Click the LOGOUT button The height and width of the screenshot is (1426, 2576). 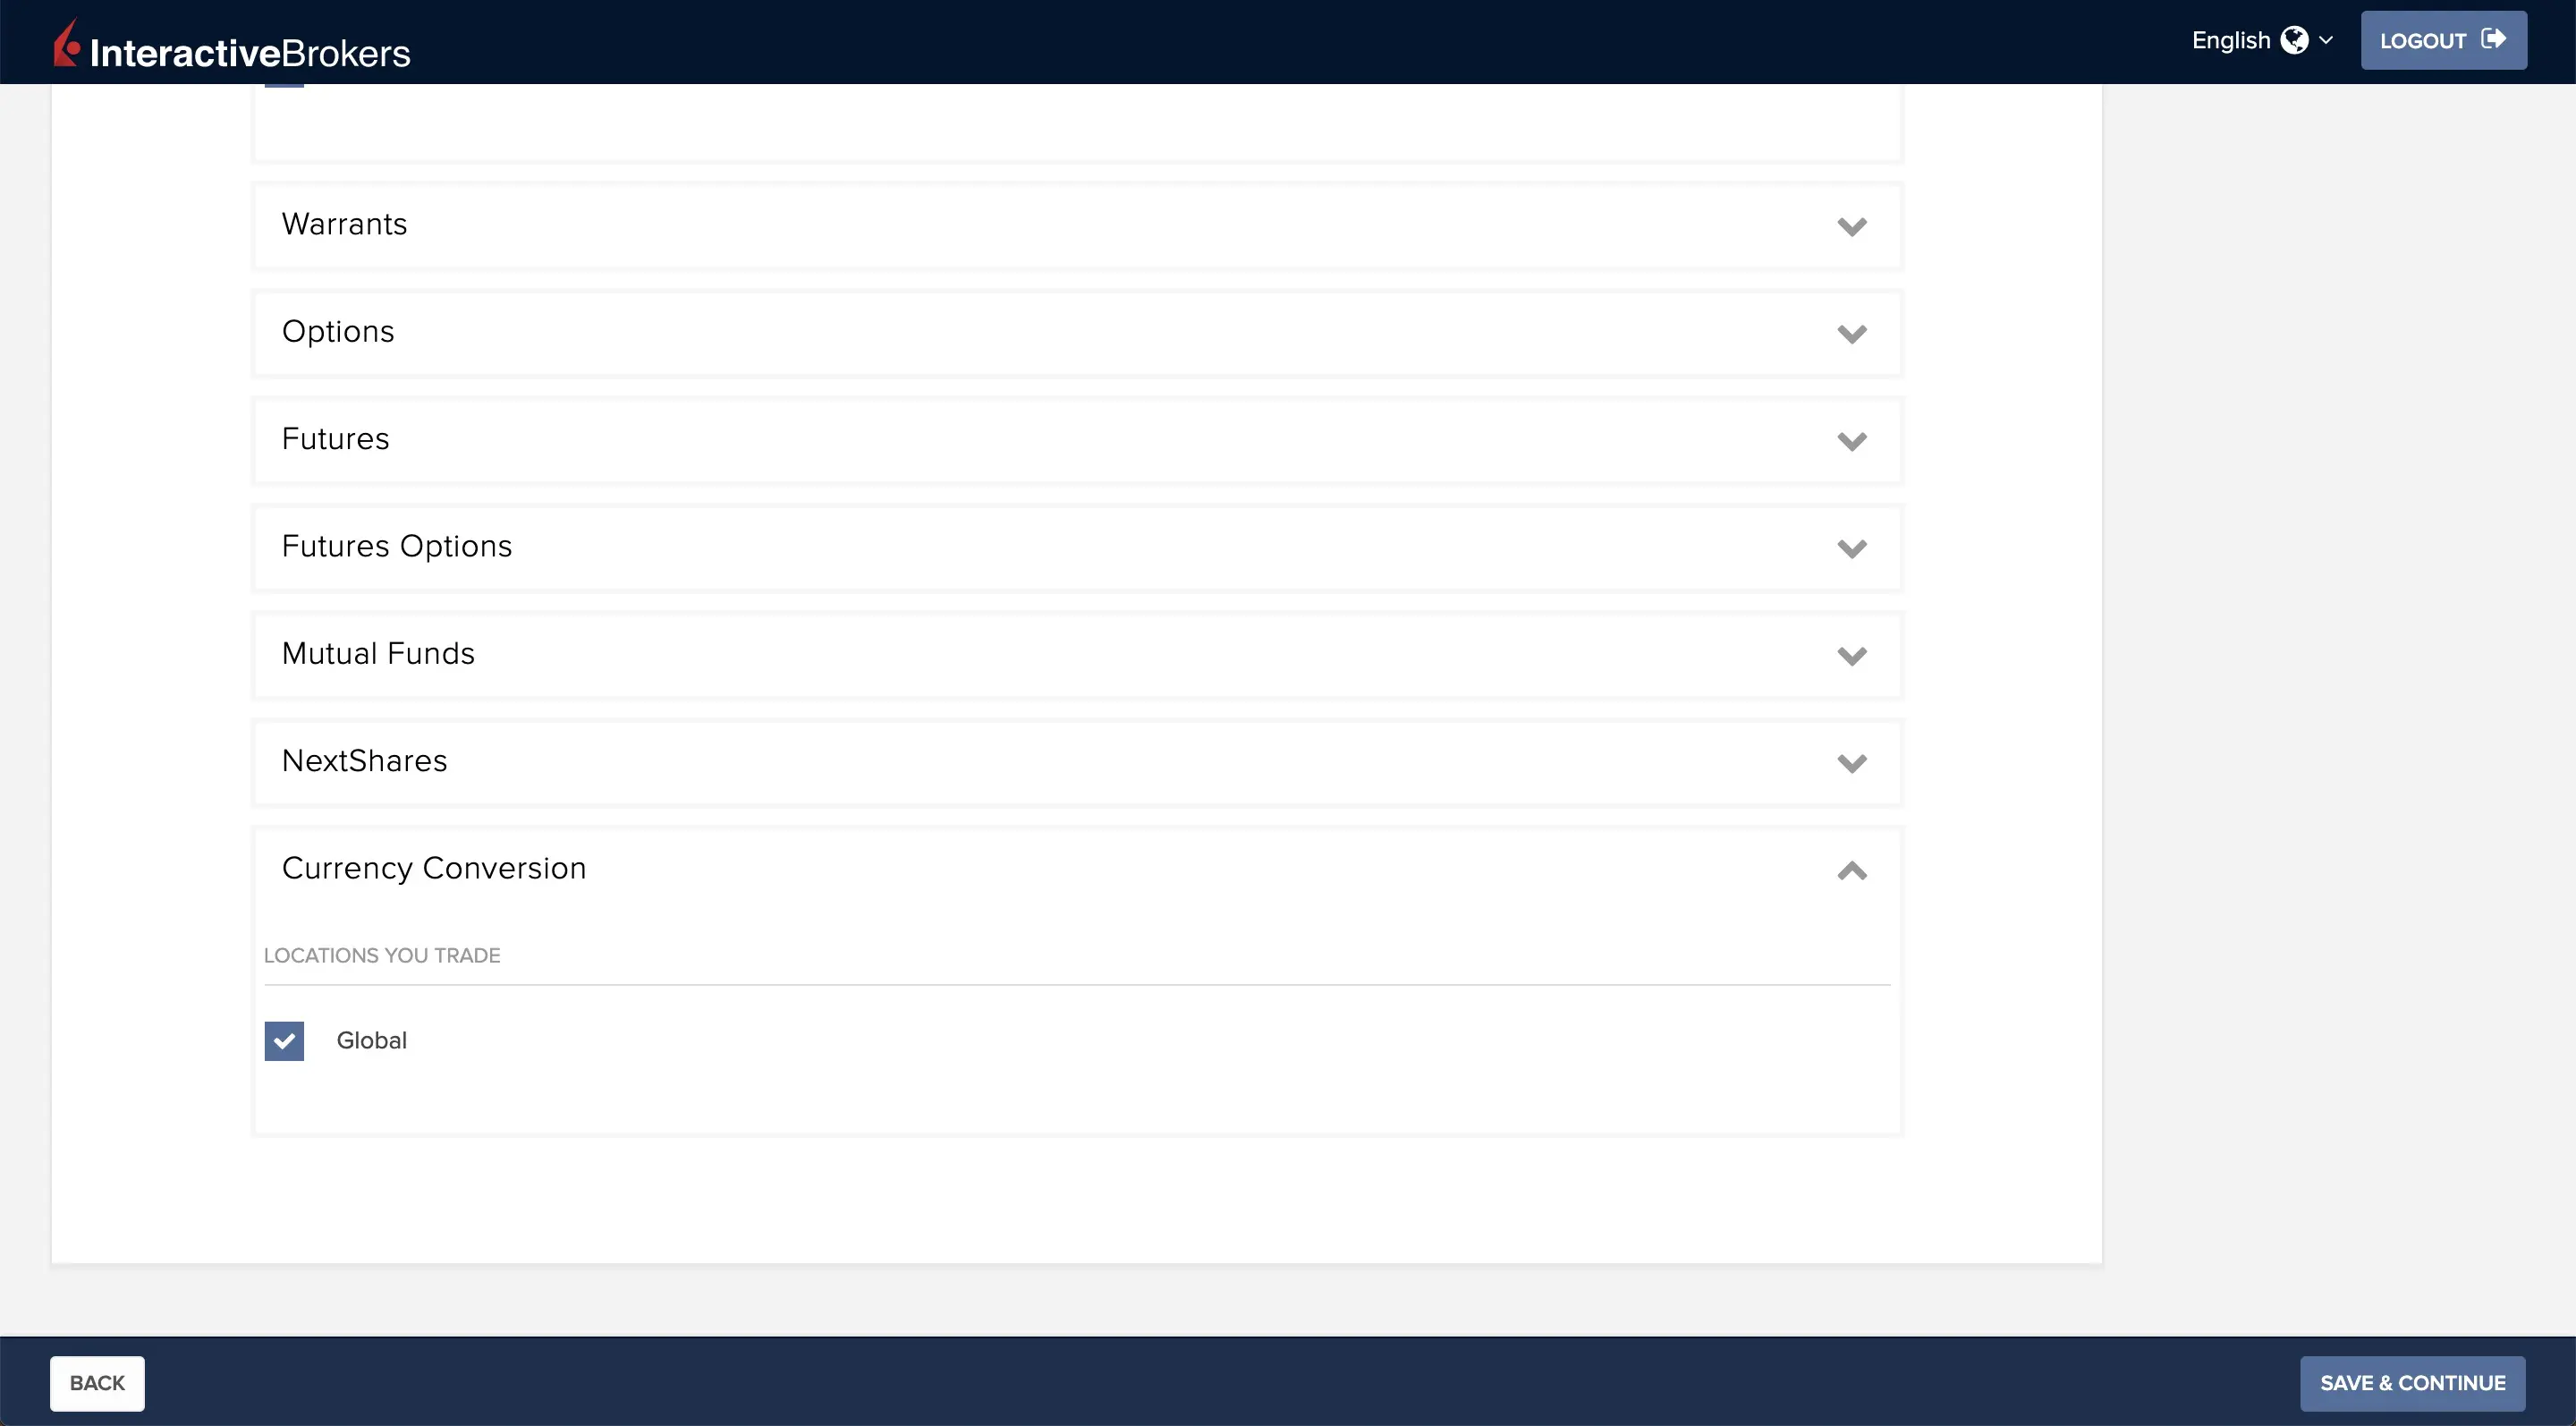point(2443,40)
